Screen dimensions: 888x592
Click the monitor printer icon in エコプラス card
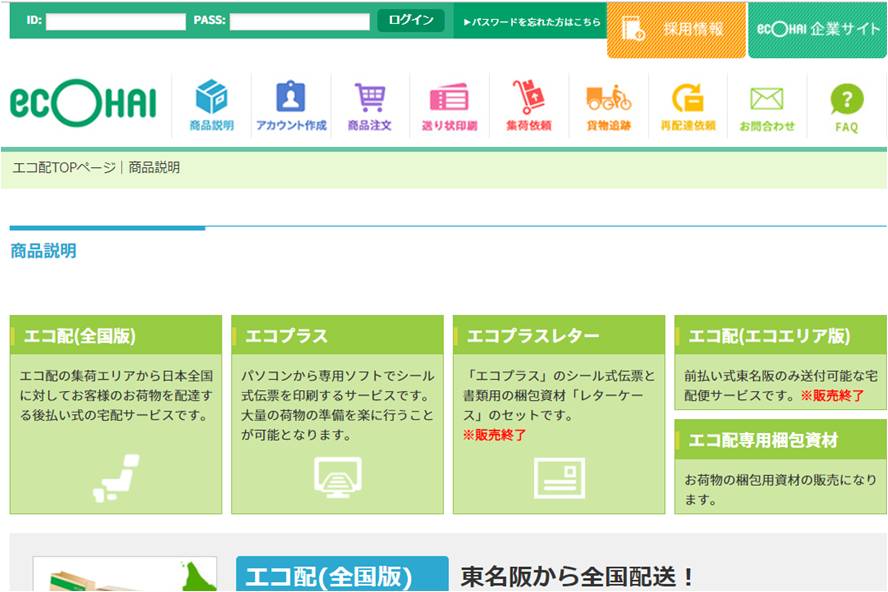tap(338, 477)
